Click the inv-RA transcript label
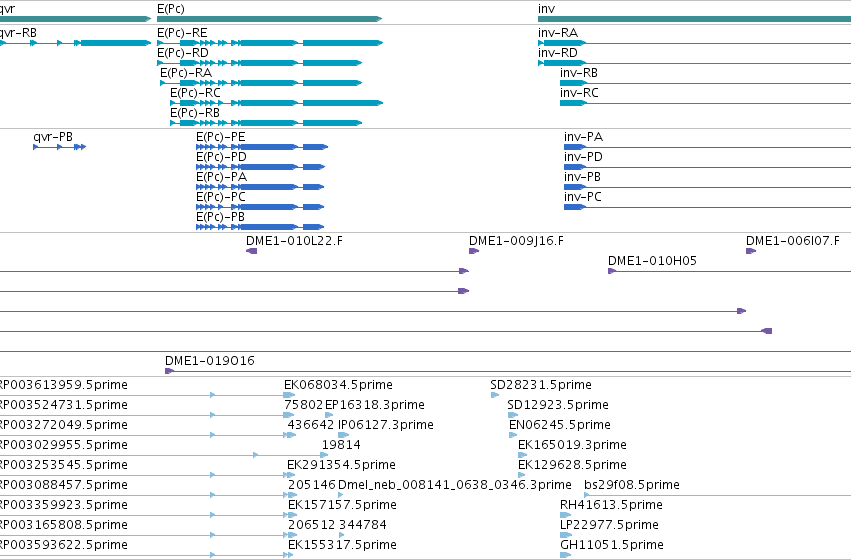The image size is (851, 560). (x=558, y=33)
